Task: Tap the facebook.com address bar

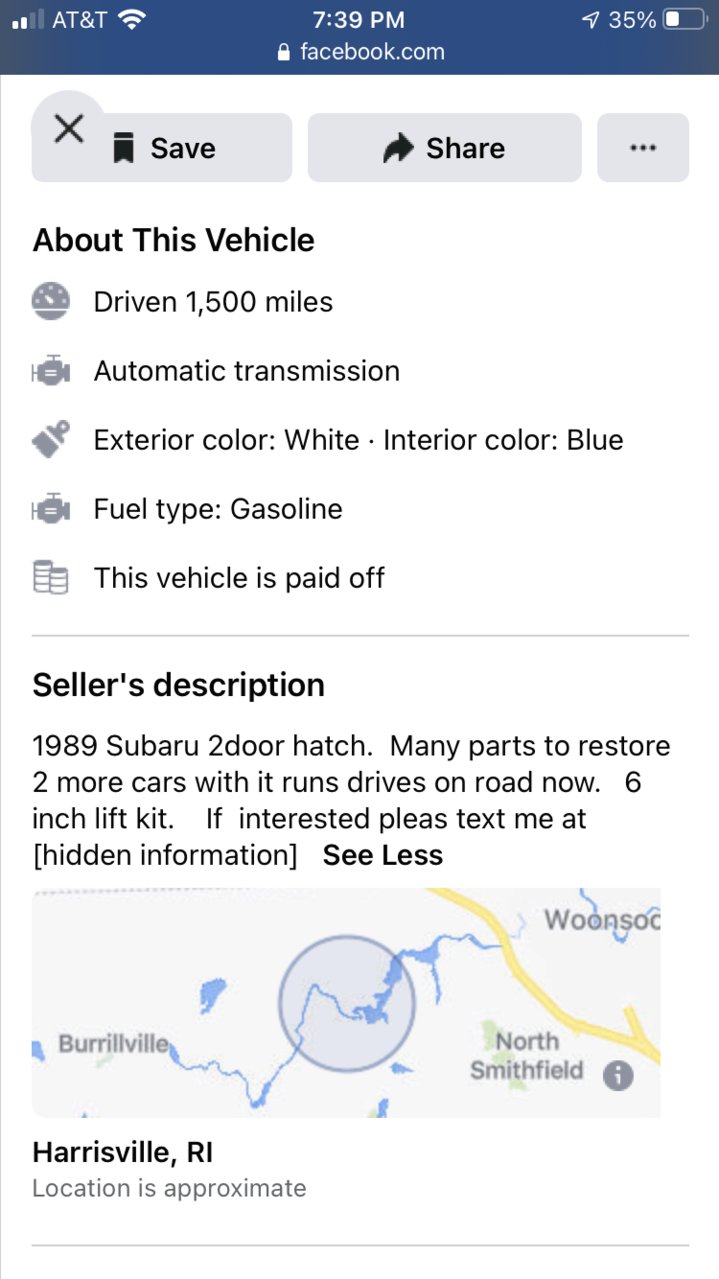Action: (360, 52)
